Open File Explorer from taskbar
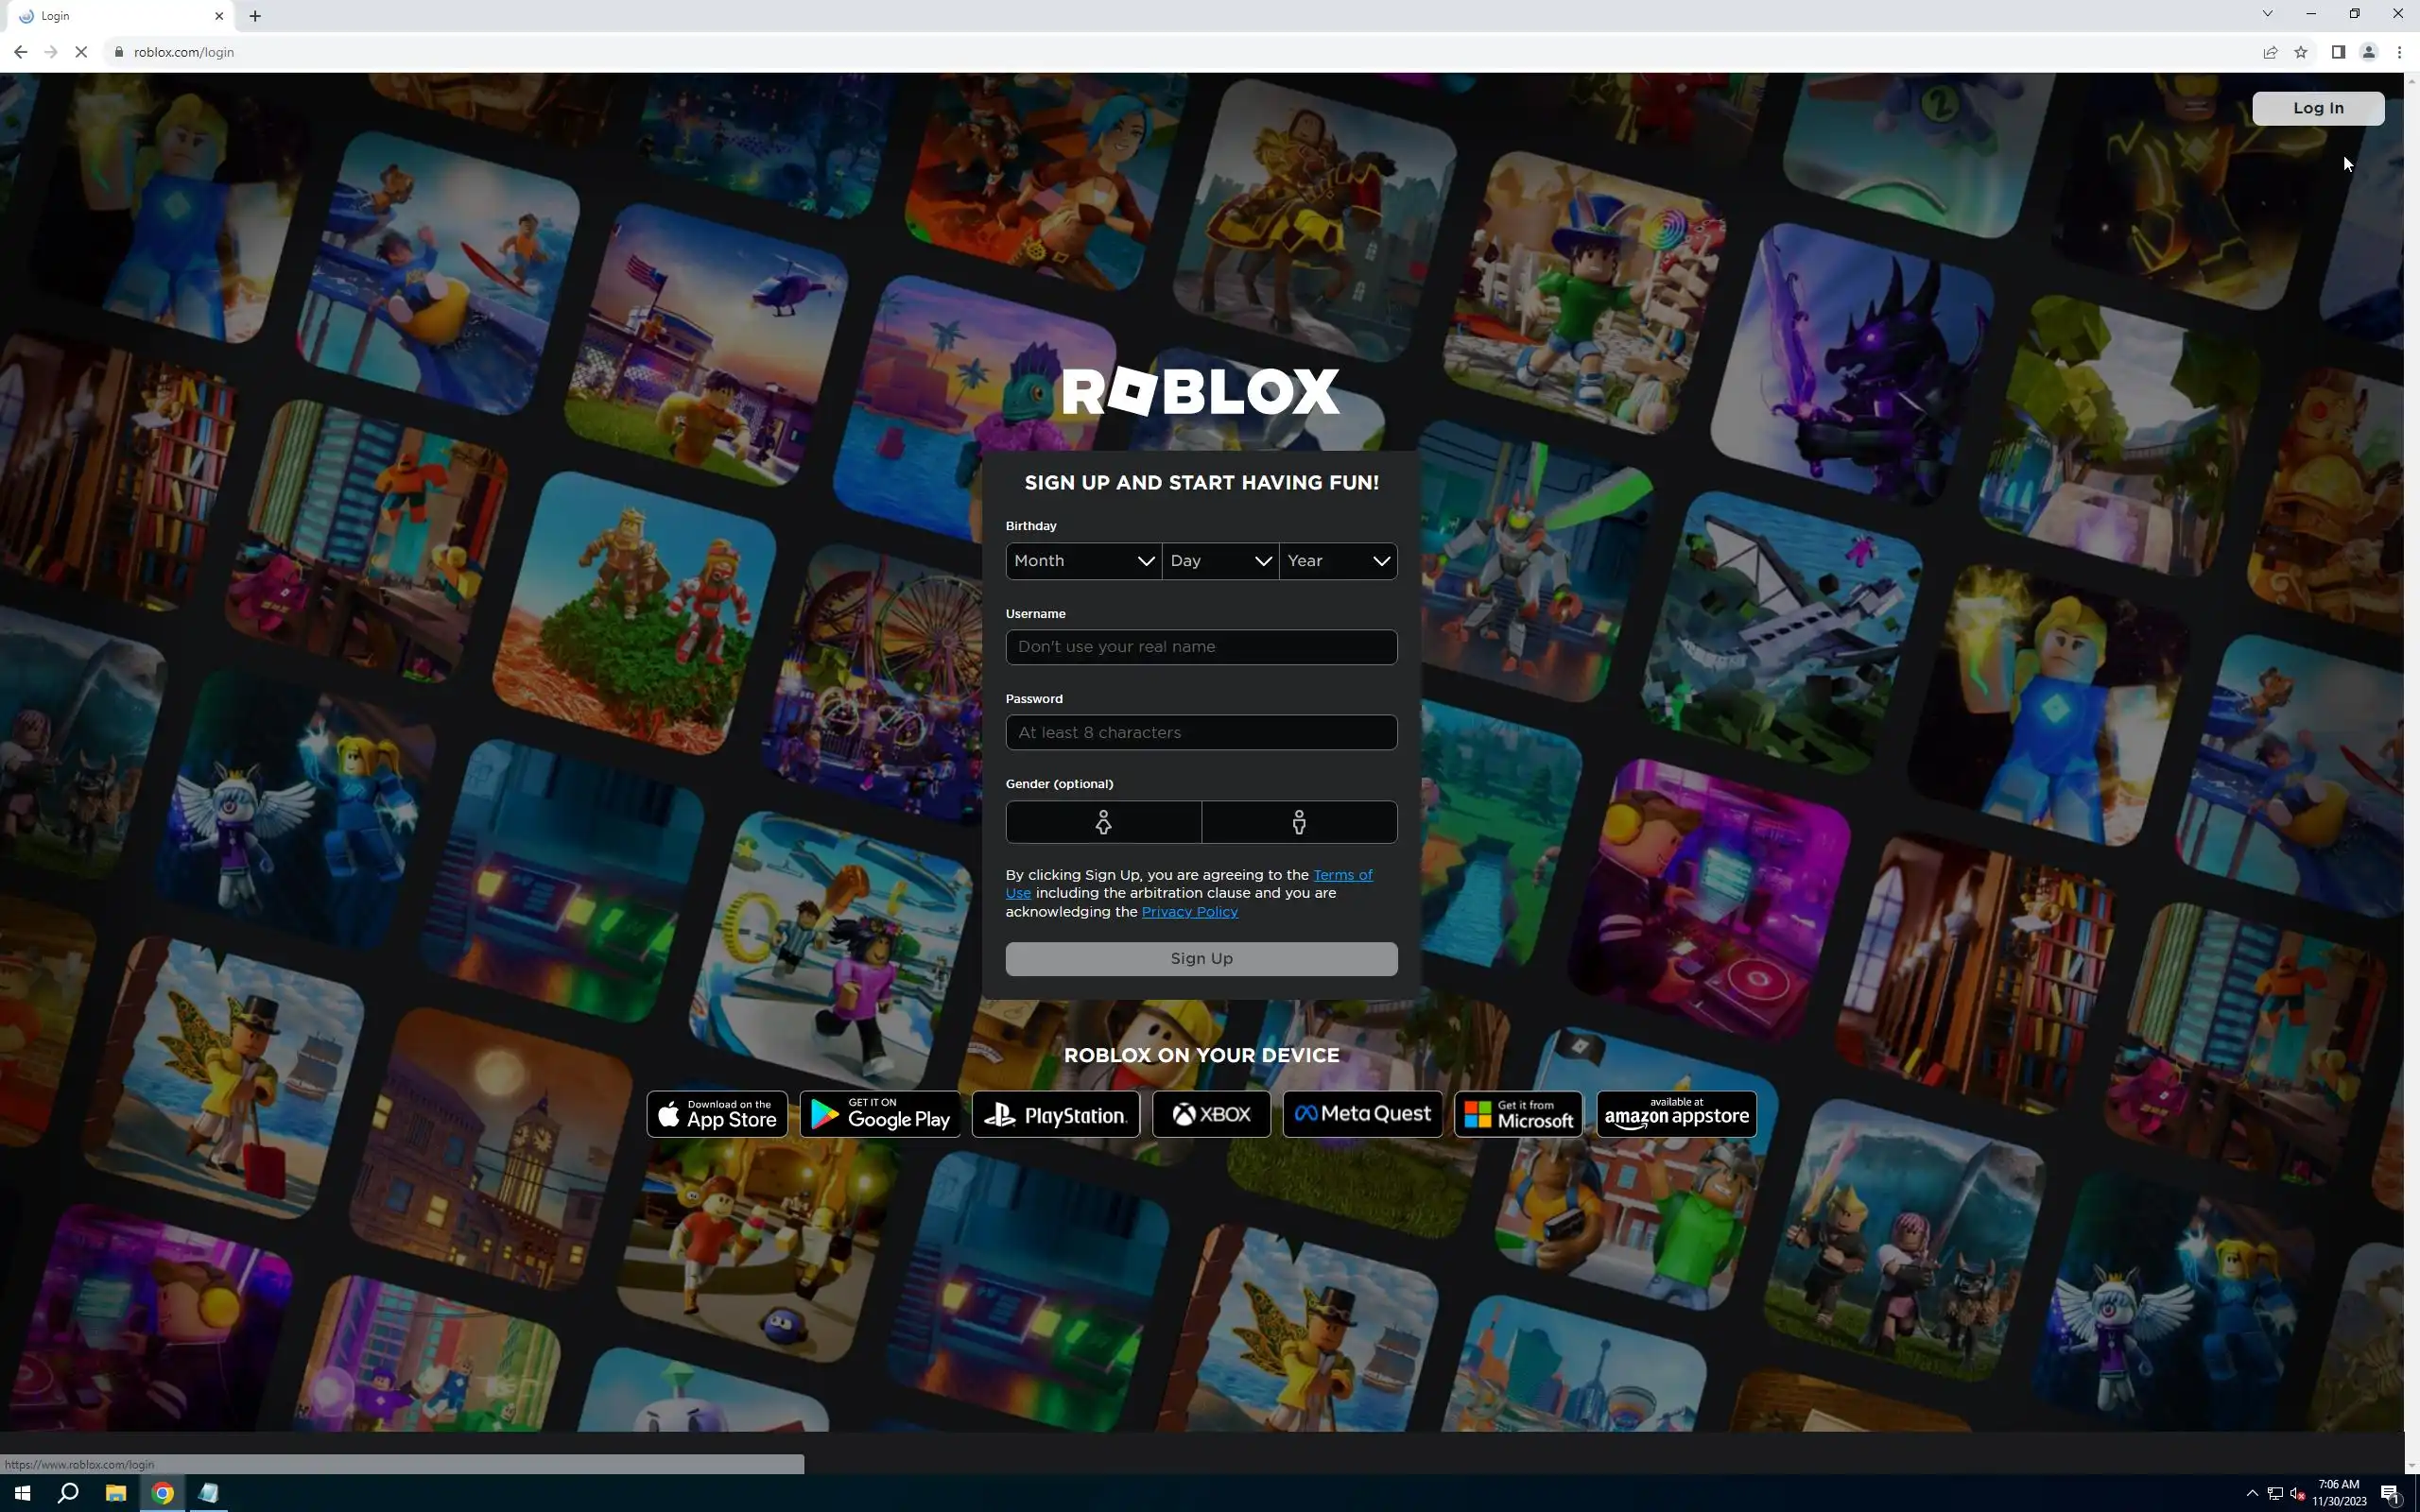 [115, 1493]
